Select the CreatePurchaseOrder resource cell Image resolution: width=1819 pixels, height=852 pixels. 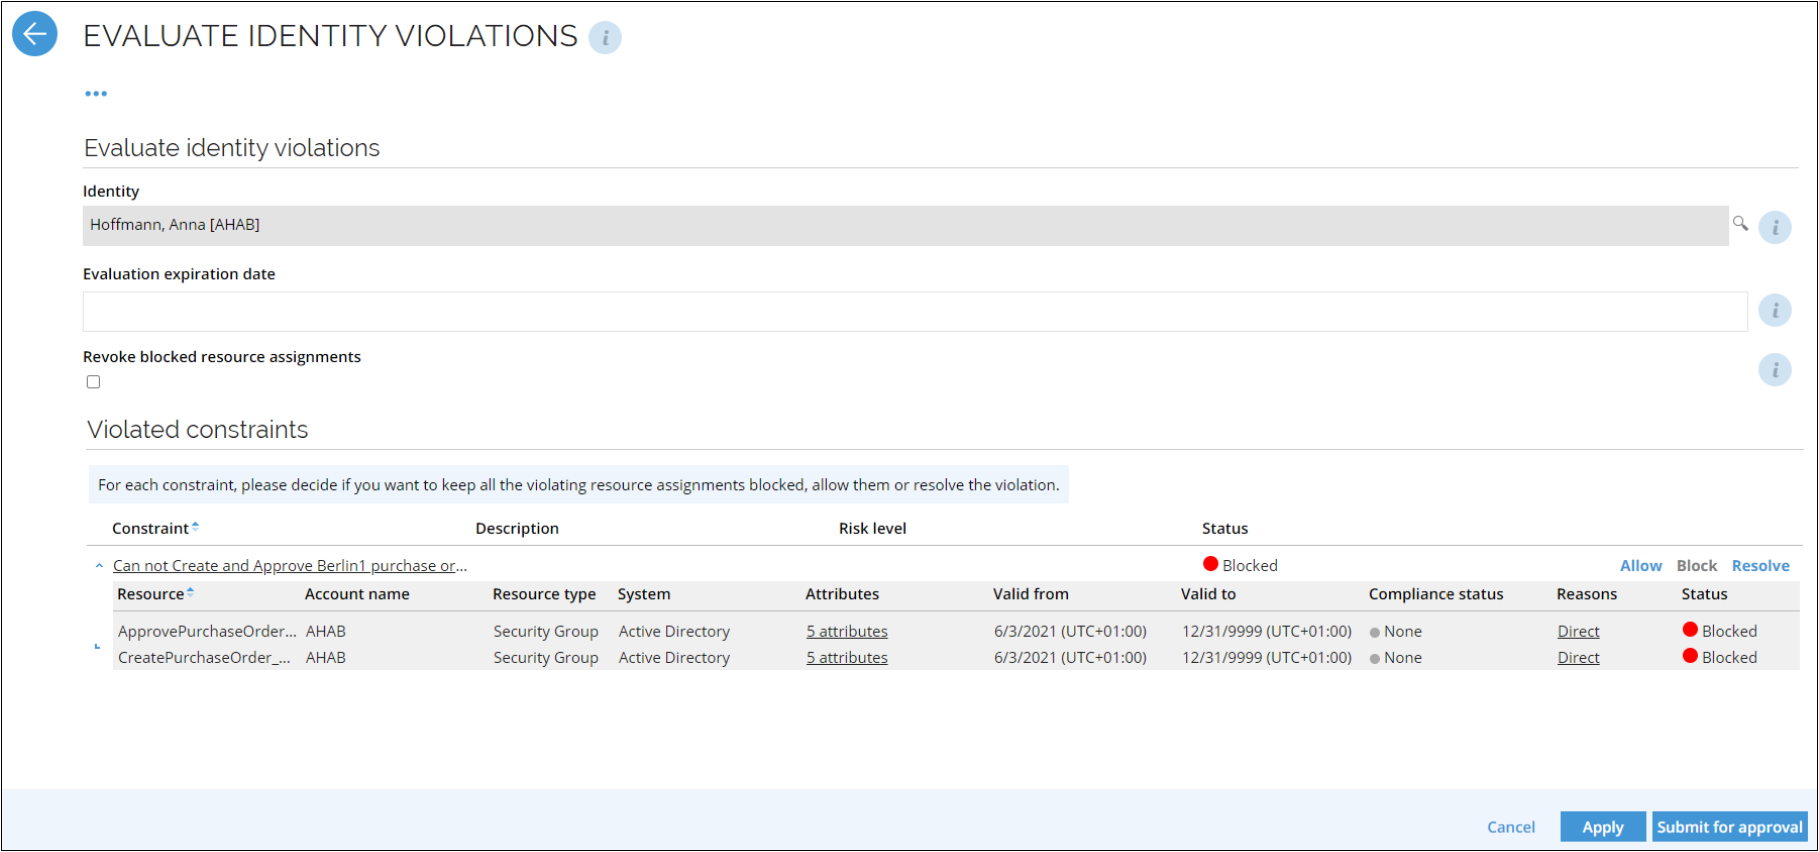(204, 658)
